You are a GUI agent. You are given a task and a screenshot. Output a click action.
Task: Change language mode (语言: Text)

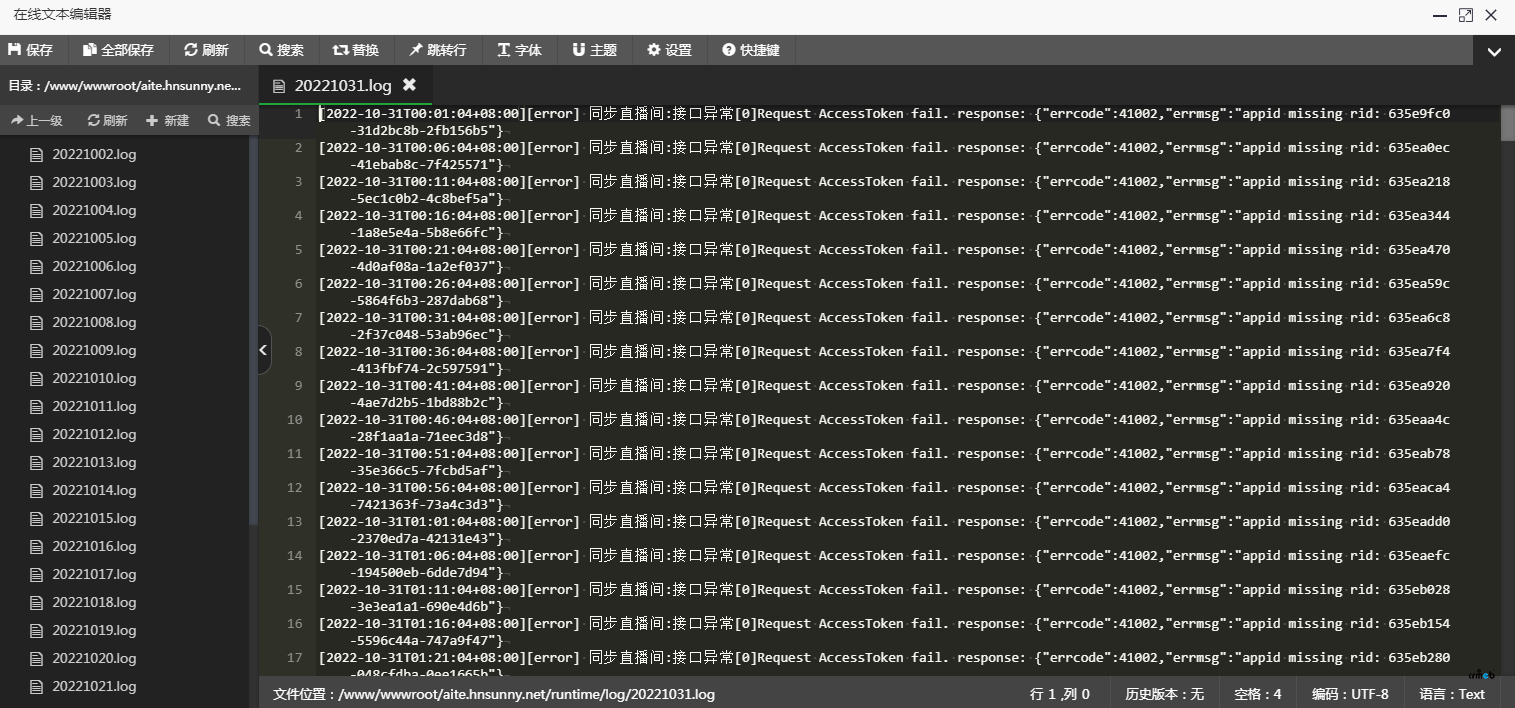1452,694
